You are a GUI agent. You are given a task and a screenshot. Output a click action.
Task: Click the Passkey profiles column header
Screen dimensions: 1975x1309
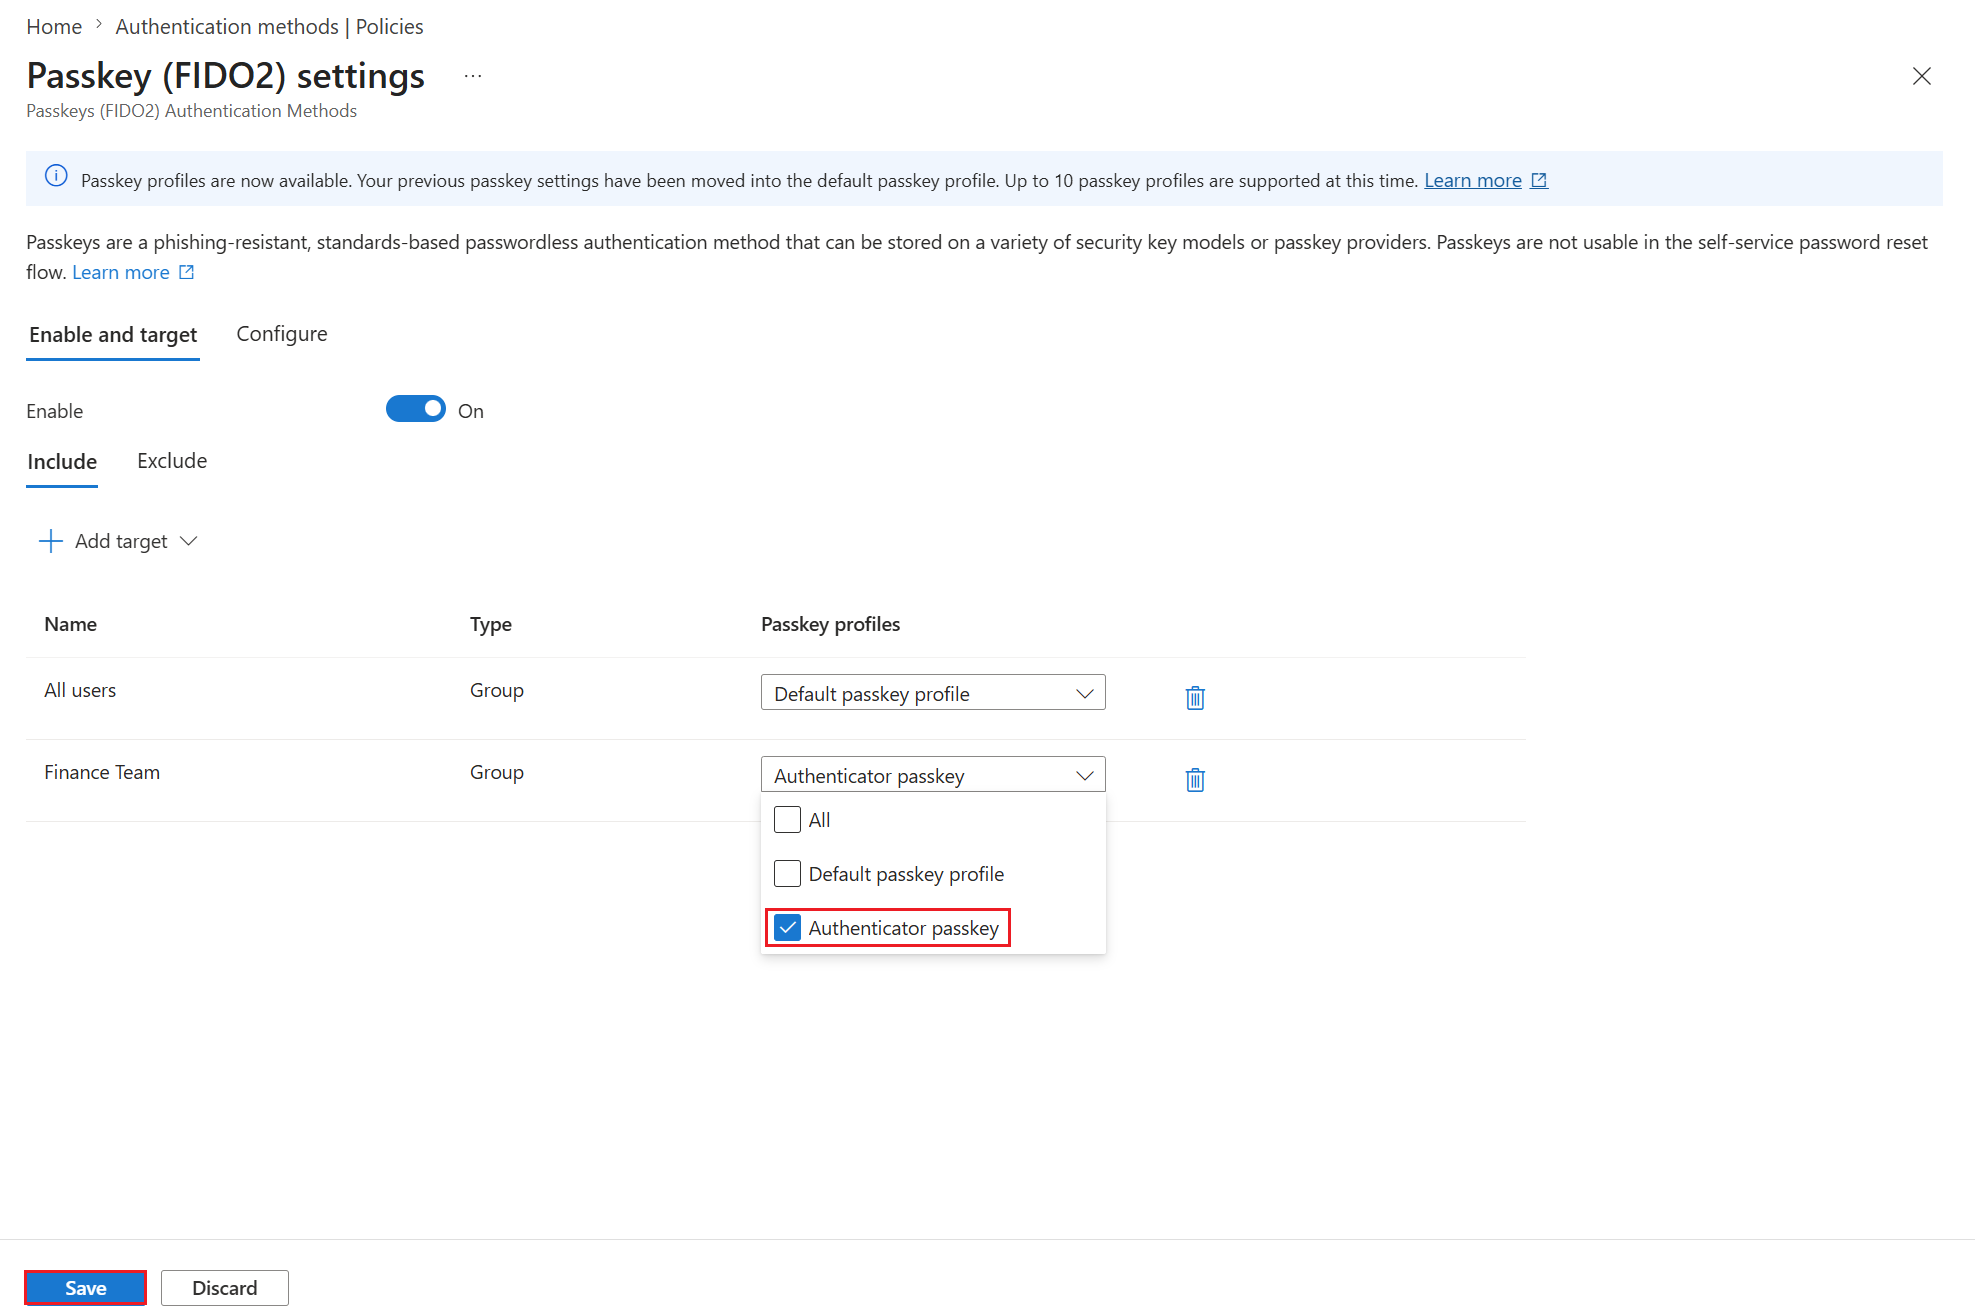click(830, 624)
